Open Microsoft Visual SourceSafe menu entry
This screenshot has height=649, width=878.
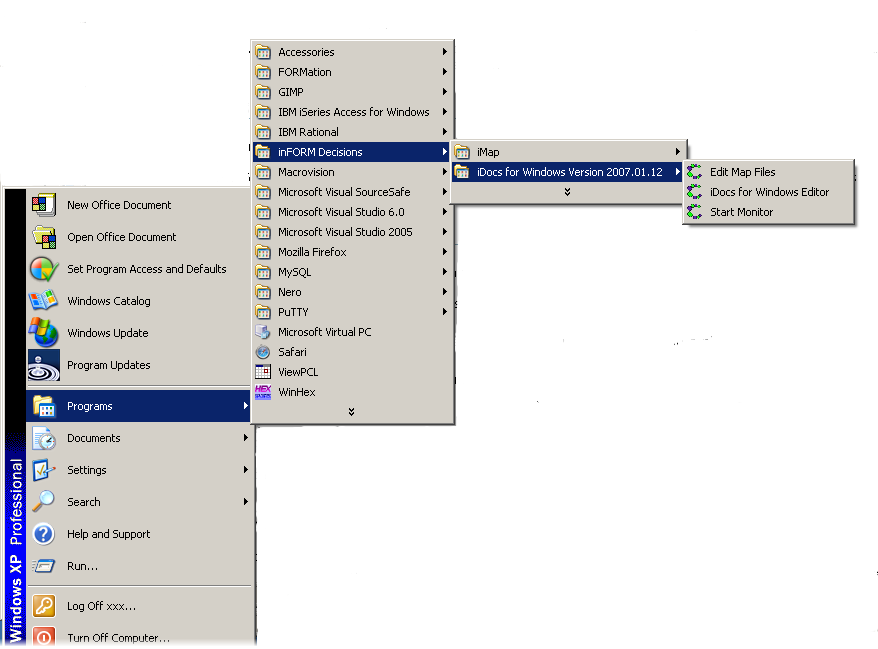(351, 192)
